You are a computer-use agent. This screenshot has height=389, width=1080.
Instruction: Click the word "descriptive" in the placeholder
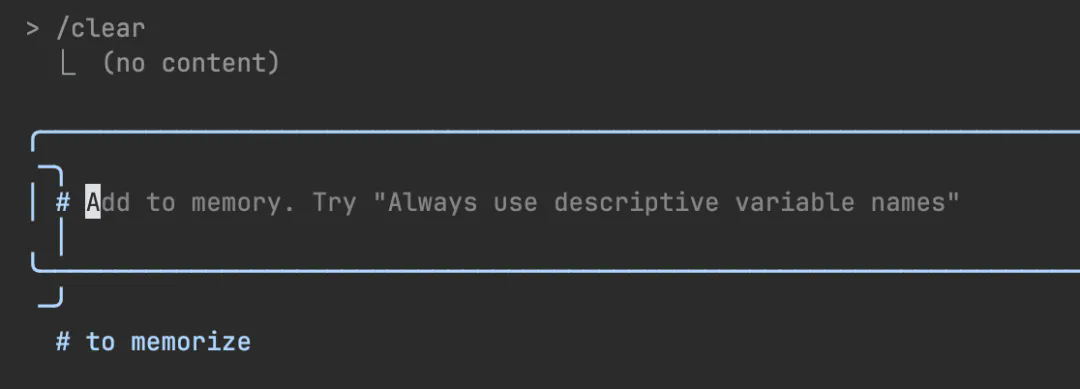[636, 203]
